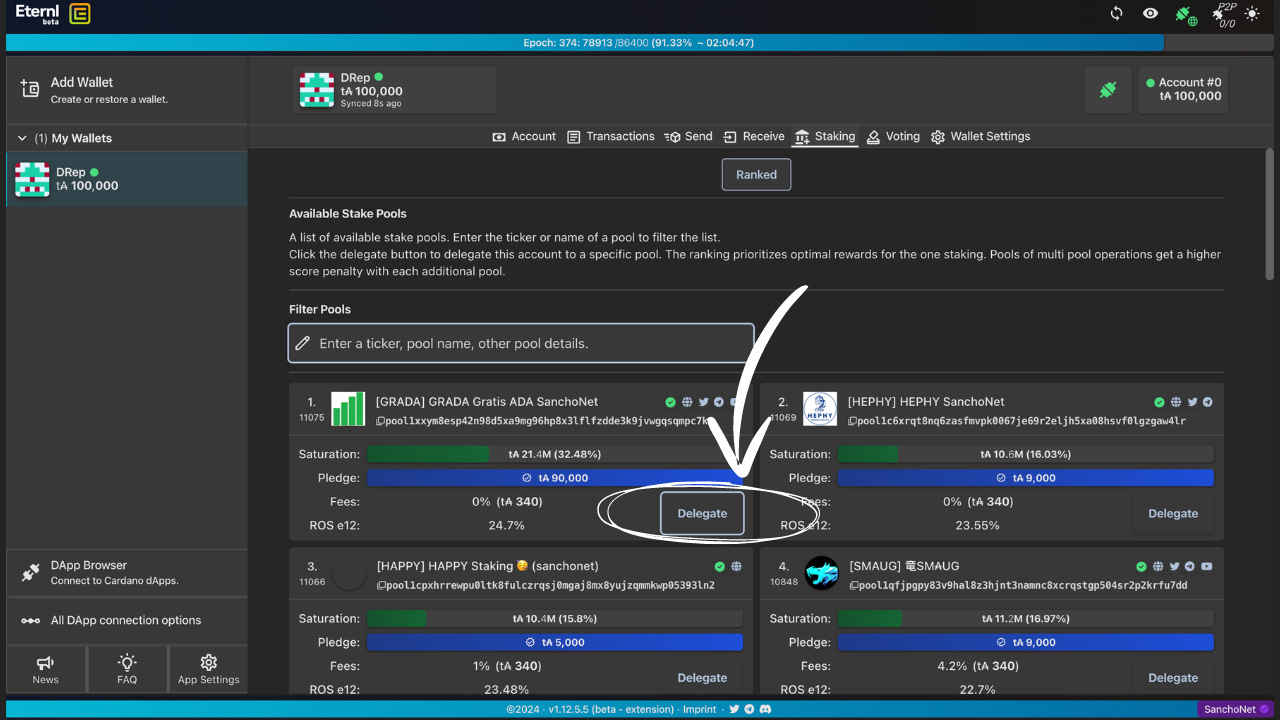Image resolution: width=1280 pixels, height=720 pixels.
Task: Click the GRADA pool green bars logo
Action: (x=348, y=408)
